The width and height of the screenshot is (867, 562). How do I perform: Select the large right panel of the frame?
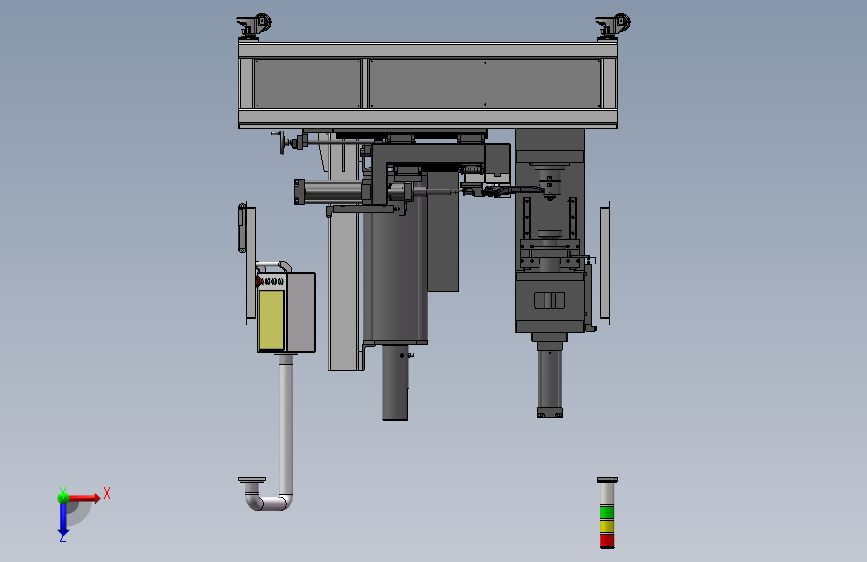pos(485,83)
